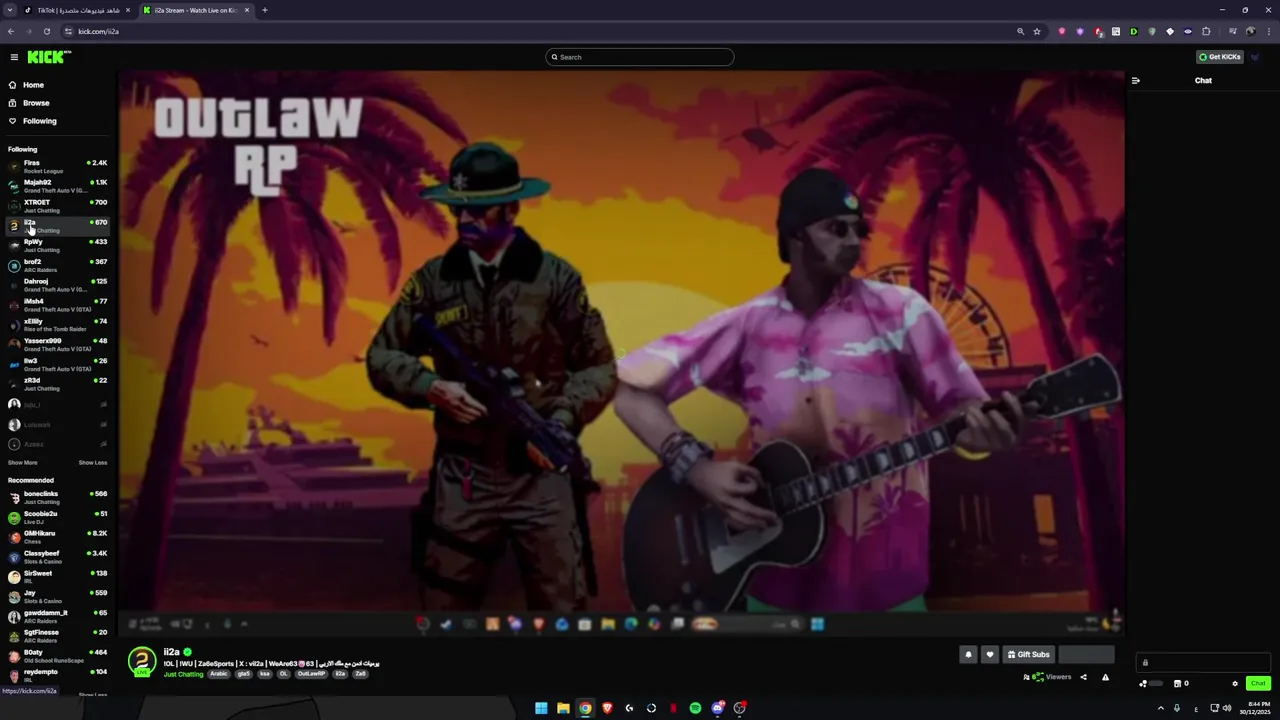Follow the channel with heart button
1280x720 pixels.
click(x=990, y=655)
